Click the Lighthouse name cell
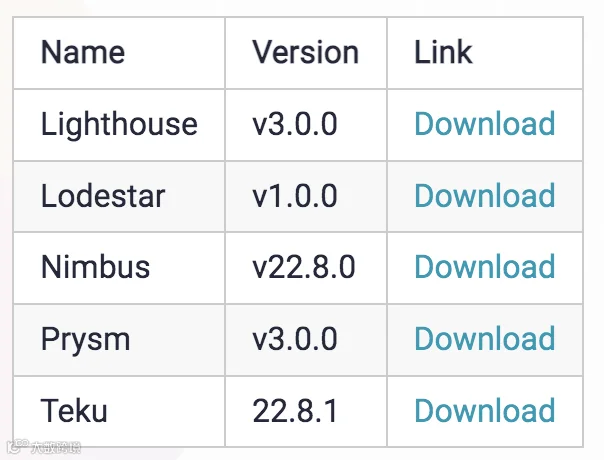604x460 pixels. (x=119, y=125)
